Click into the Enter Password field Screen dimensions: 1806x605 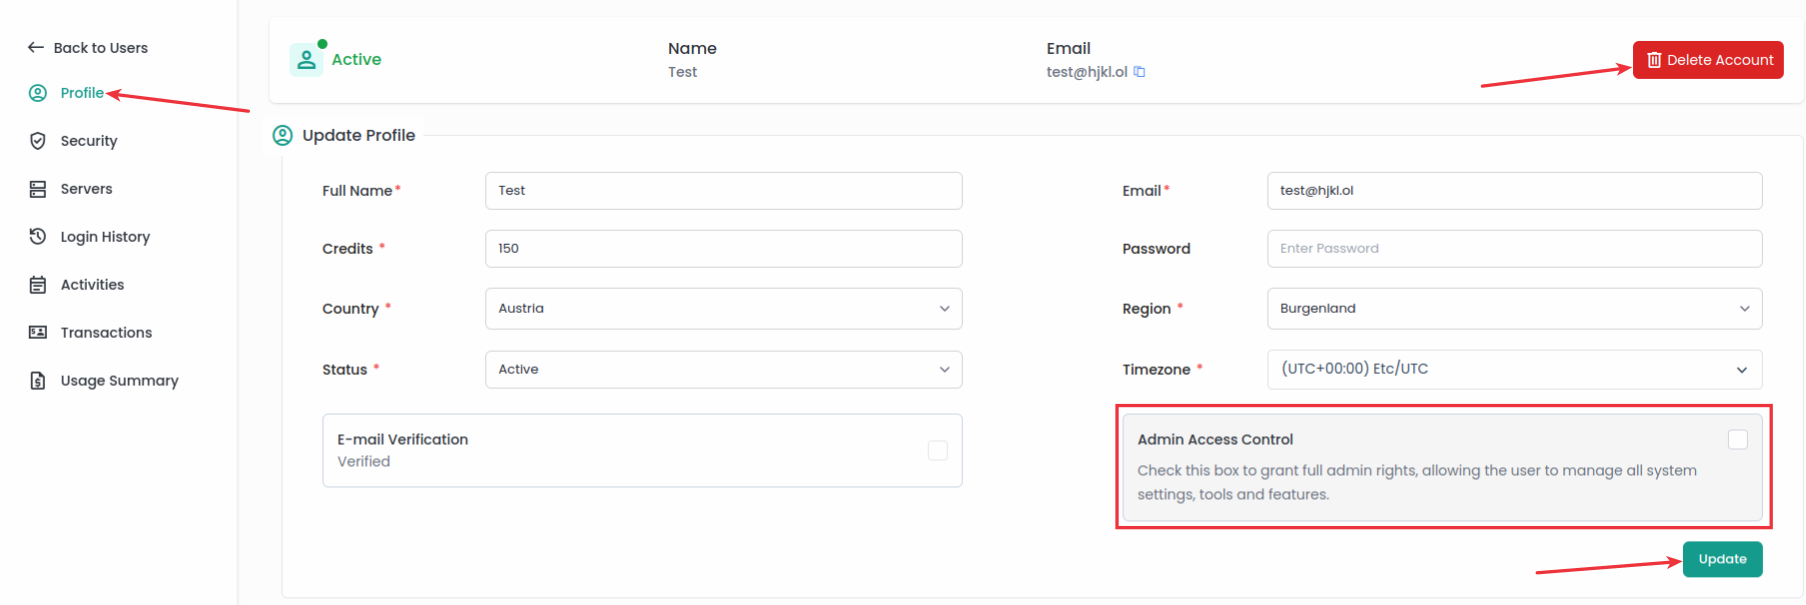(1513, 249)
